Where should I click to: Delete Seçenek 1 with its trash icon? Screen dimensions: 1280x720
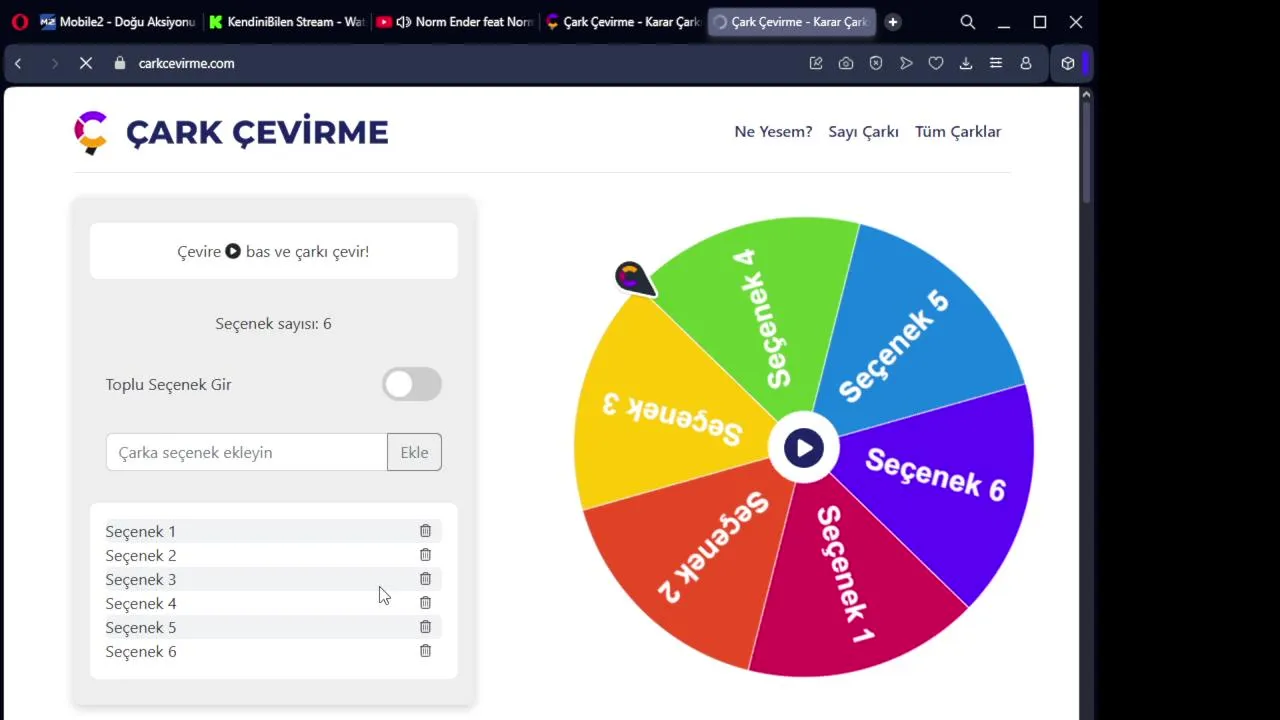click(x=425, y=531)
